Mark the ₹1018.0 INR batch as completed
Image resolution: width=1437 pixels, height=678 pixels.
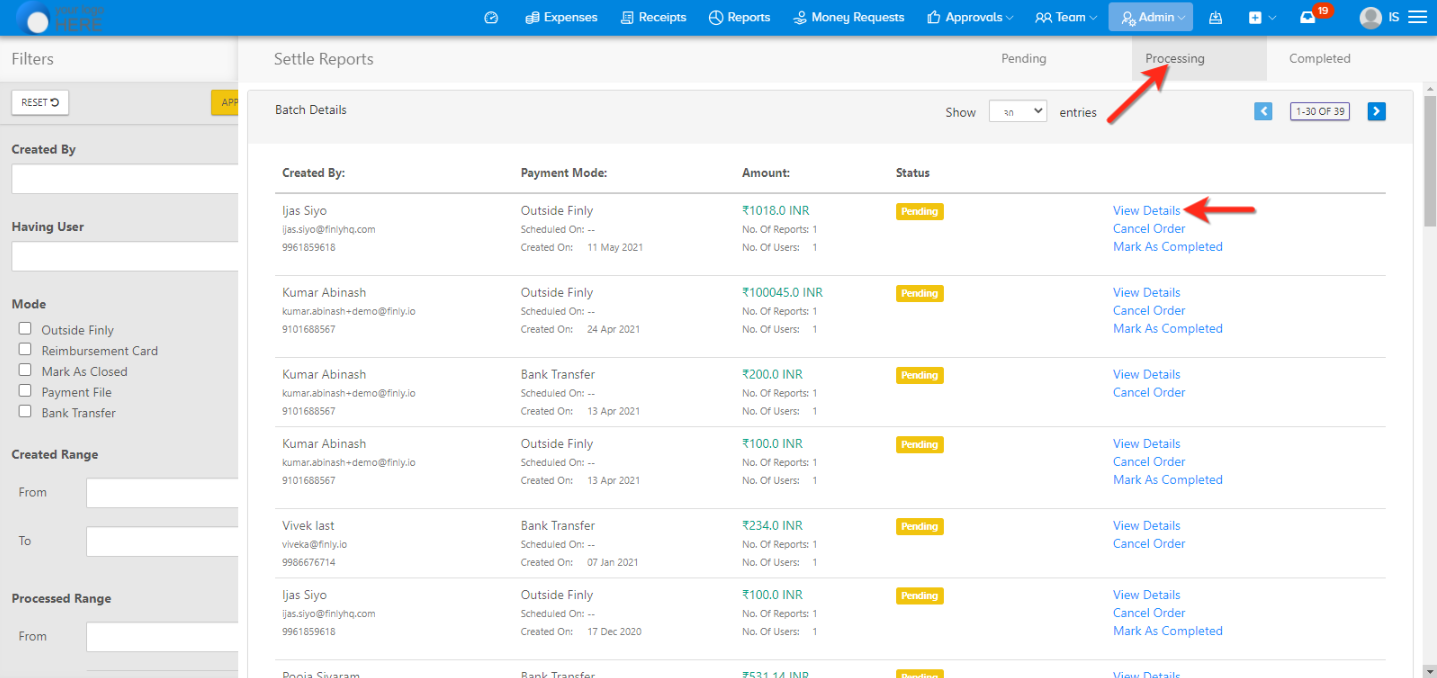(x=1168, y=247)
